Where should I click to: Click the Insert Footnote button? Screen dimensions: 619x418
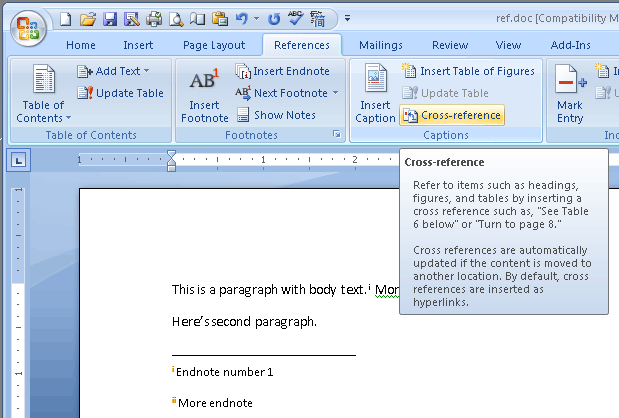pyautogui.click(x=204, y=95)
